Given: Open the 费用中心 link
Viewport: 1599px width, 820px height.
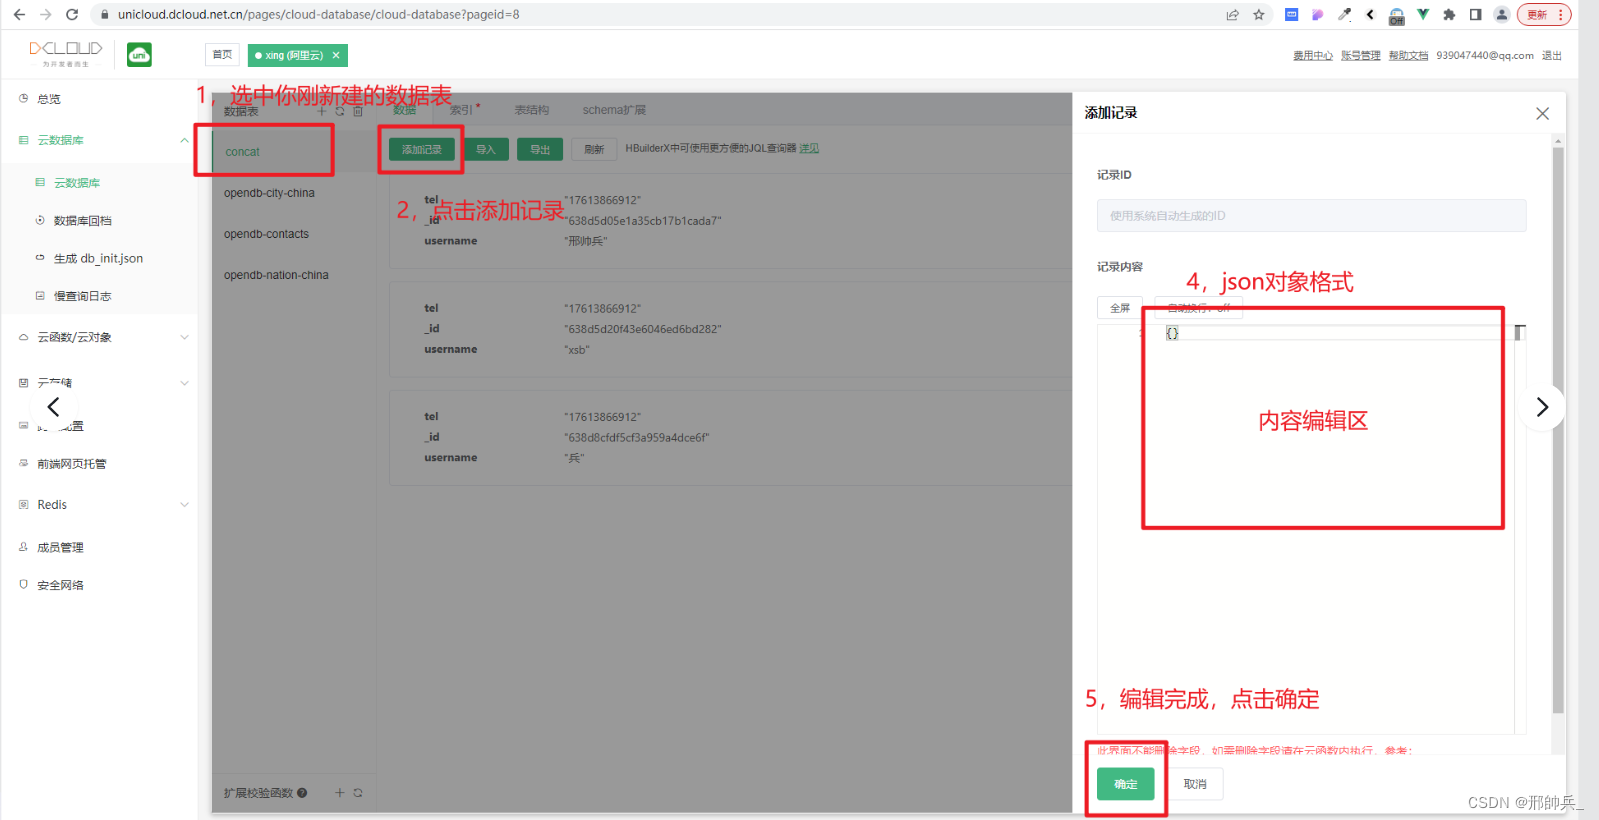Looking at the screenshot, I should 1312,56.
